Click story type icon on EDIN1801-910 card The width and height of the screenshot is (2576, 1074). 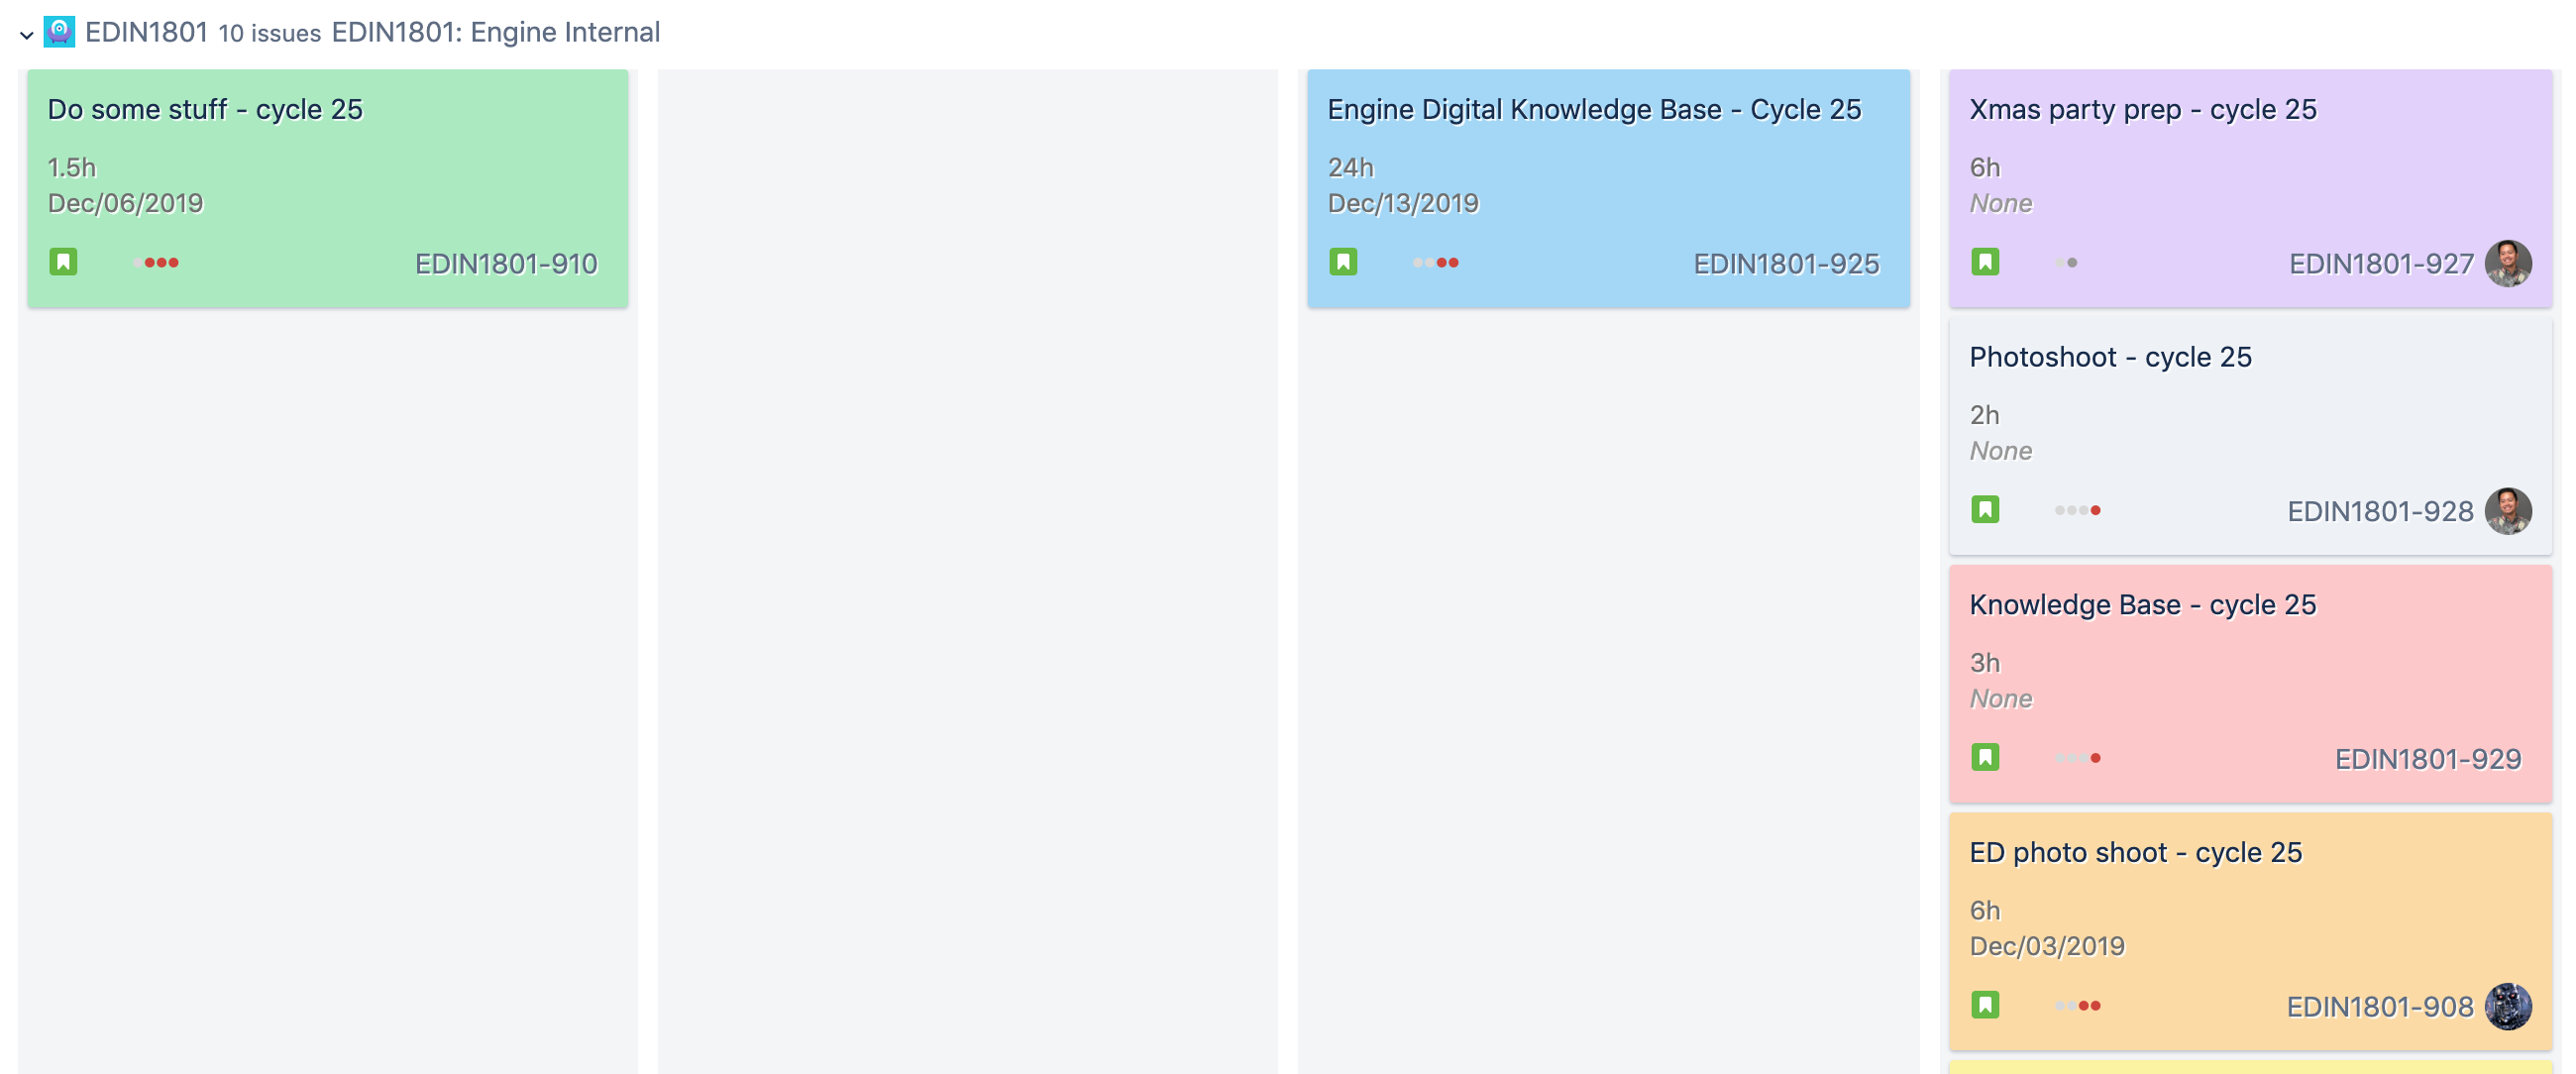click(x=63, y=262)
